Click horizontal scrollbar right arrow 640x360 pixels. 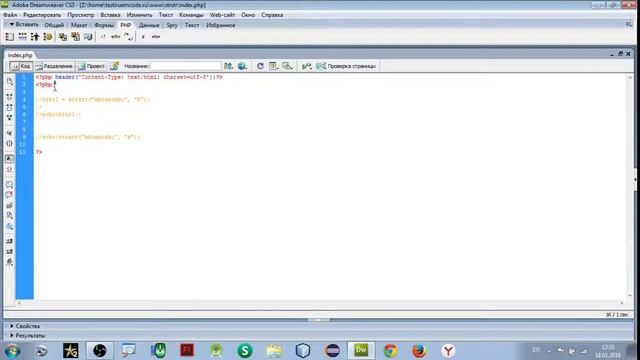(x=622, y=303)
